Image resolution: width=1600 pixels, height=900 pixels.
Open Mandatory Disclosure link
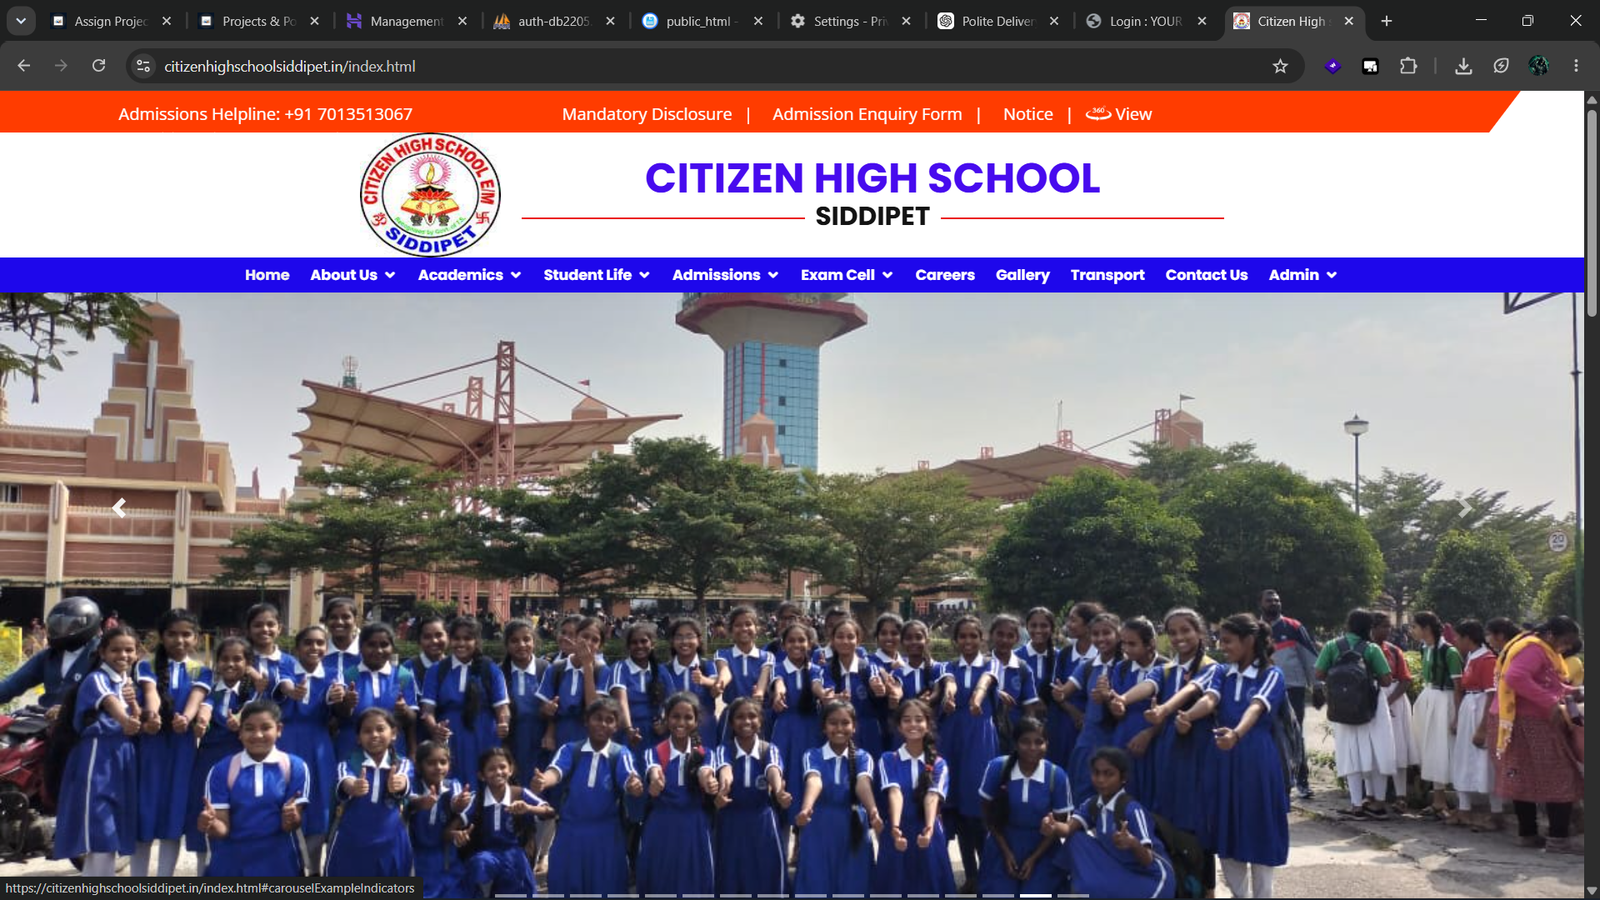[647, 114]
